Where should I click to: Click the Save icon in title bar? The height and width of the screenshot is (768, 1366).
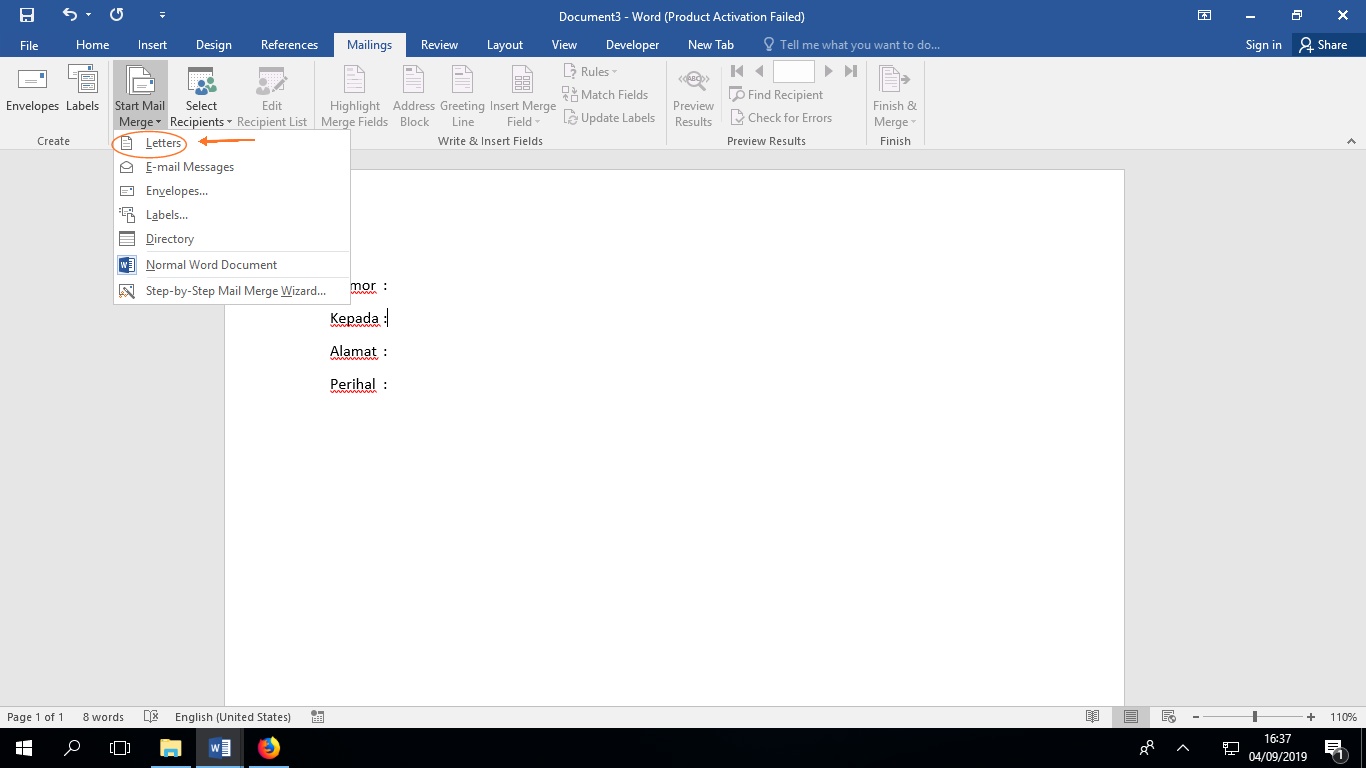coord(27,15)
